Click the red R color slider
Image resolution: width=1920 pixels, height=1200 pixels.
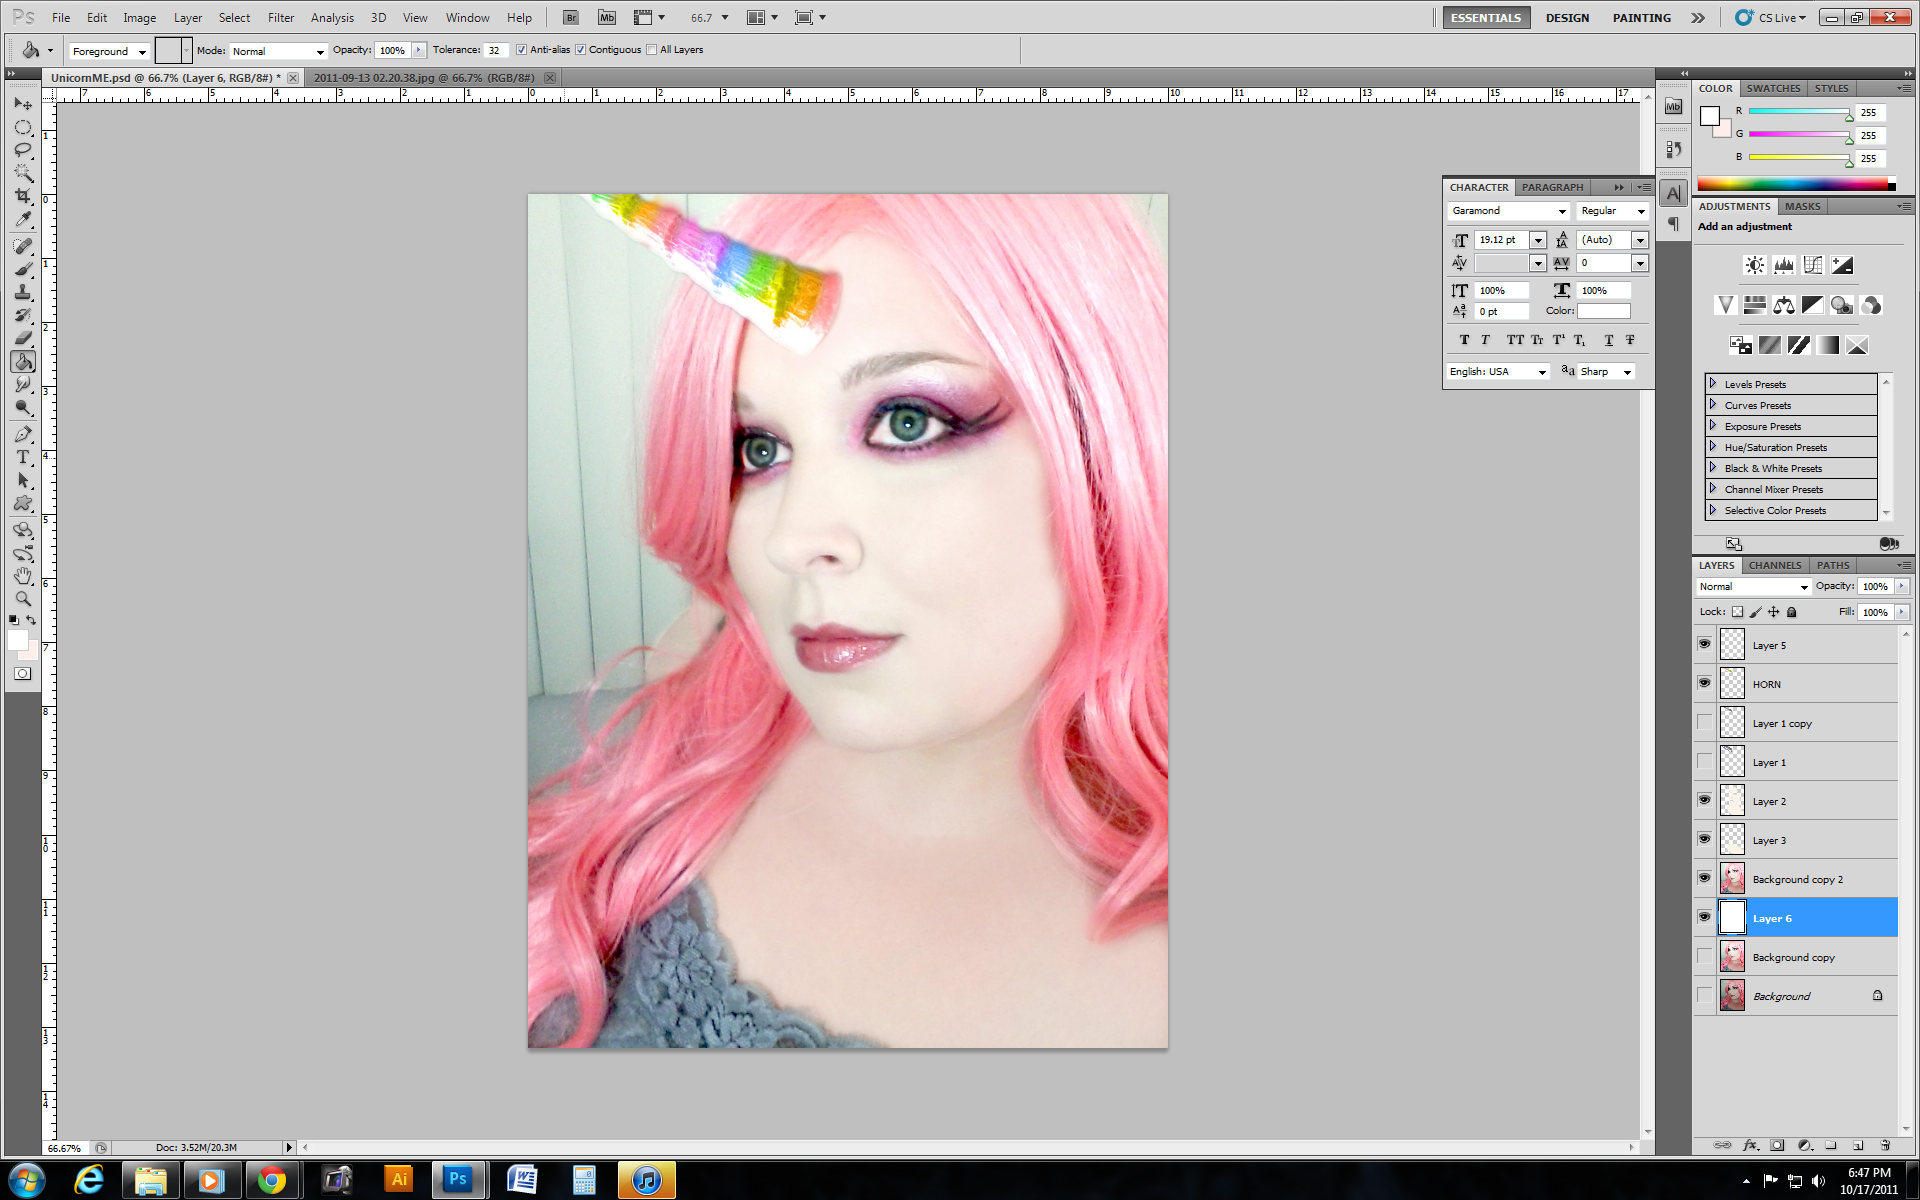click(1800, 112)
